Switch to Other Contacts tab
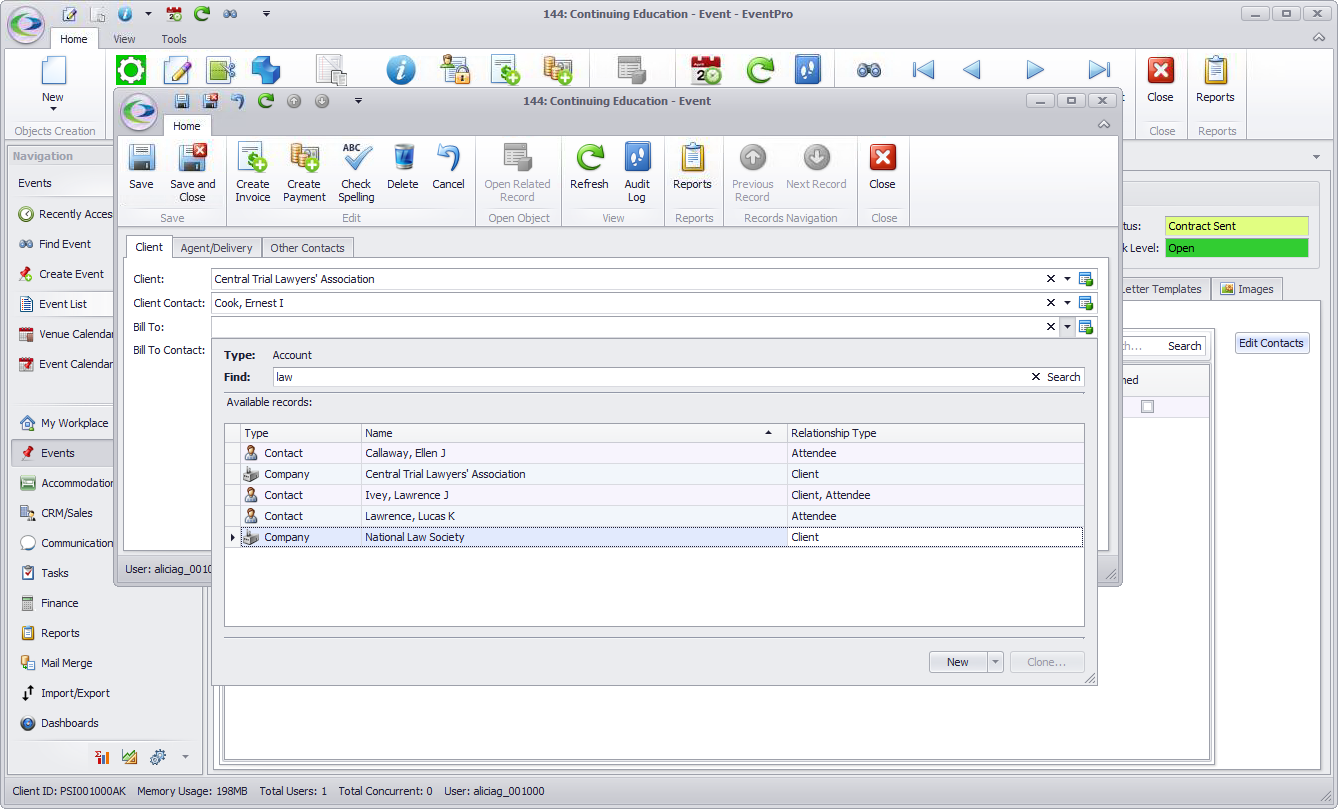 click(x=307, y=248)
